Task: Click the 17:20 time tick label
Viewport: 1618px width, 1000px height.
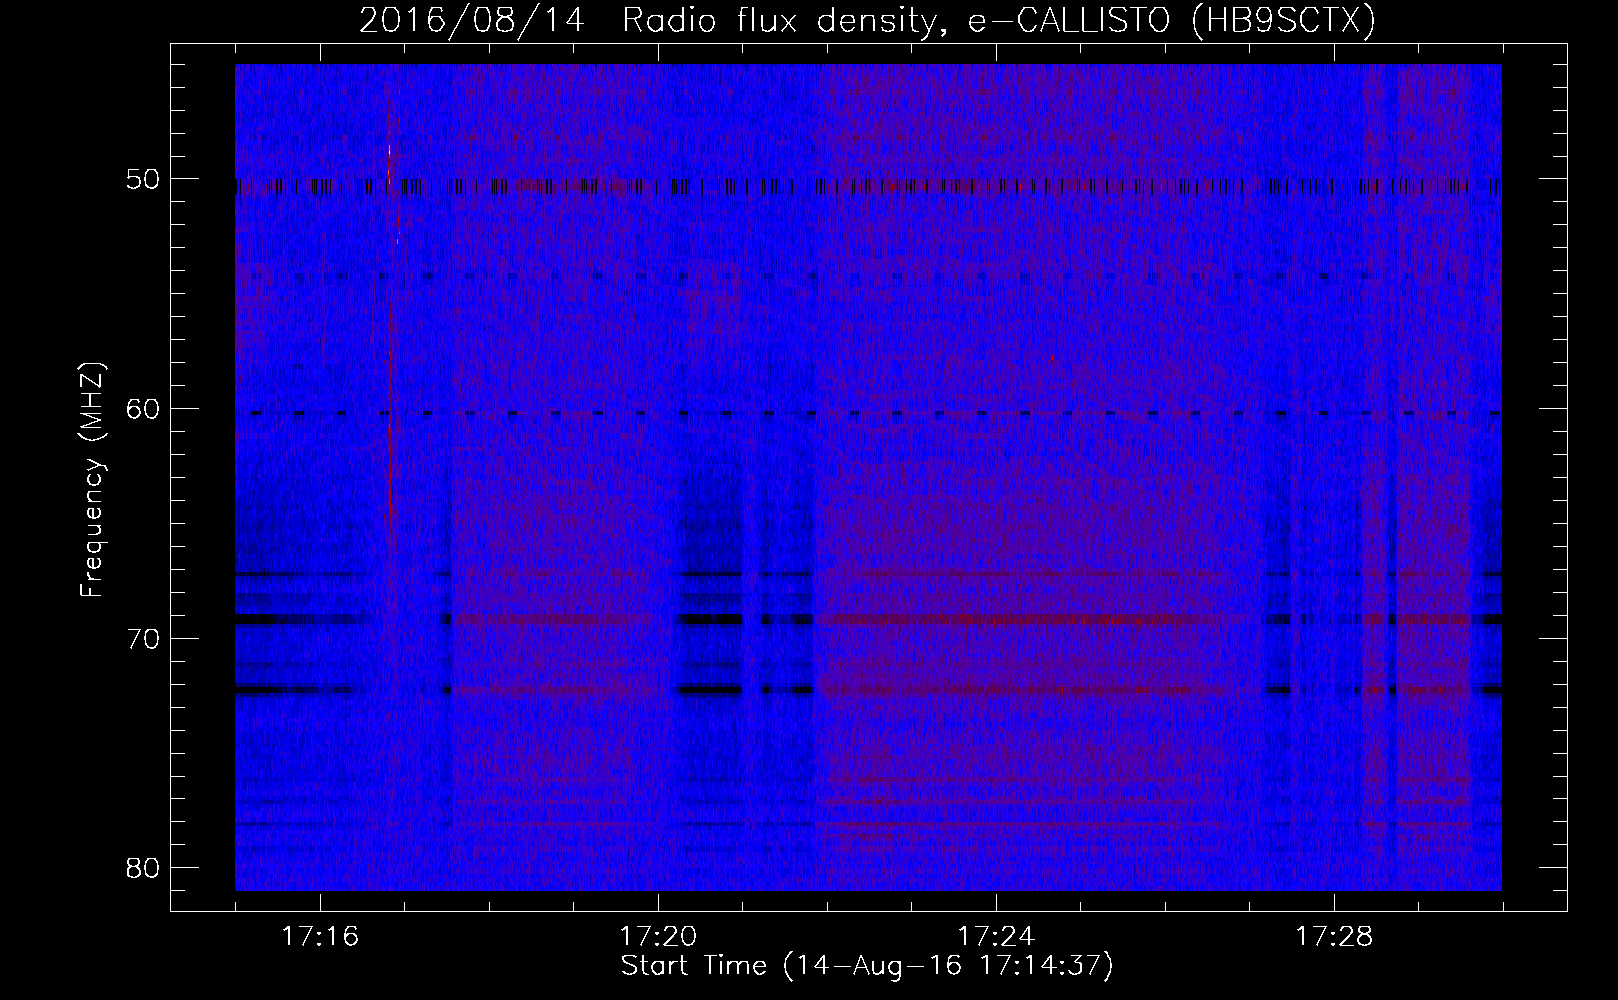Action: click(658, 937)
